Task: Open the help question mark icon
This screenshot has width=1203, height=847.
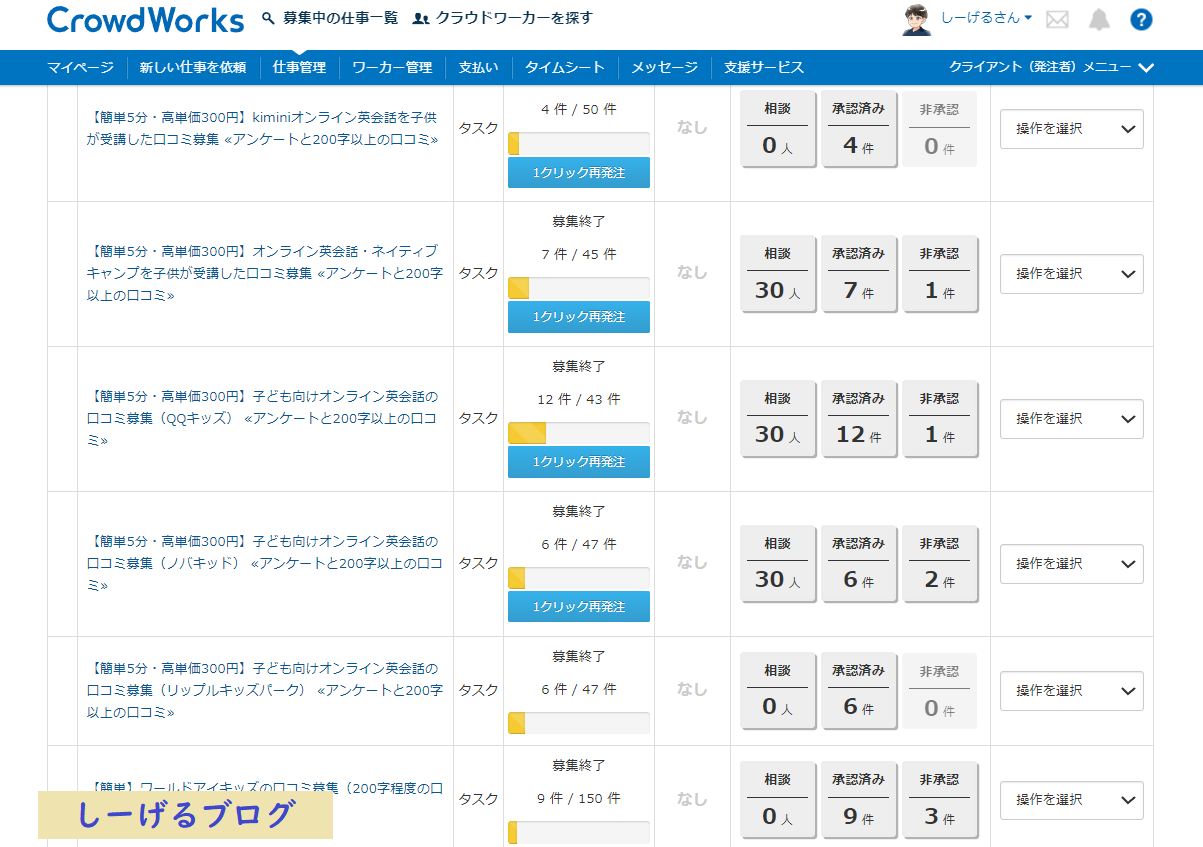Action: tap(1141, 19)
